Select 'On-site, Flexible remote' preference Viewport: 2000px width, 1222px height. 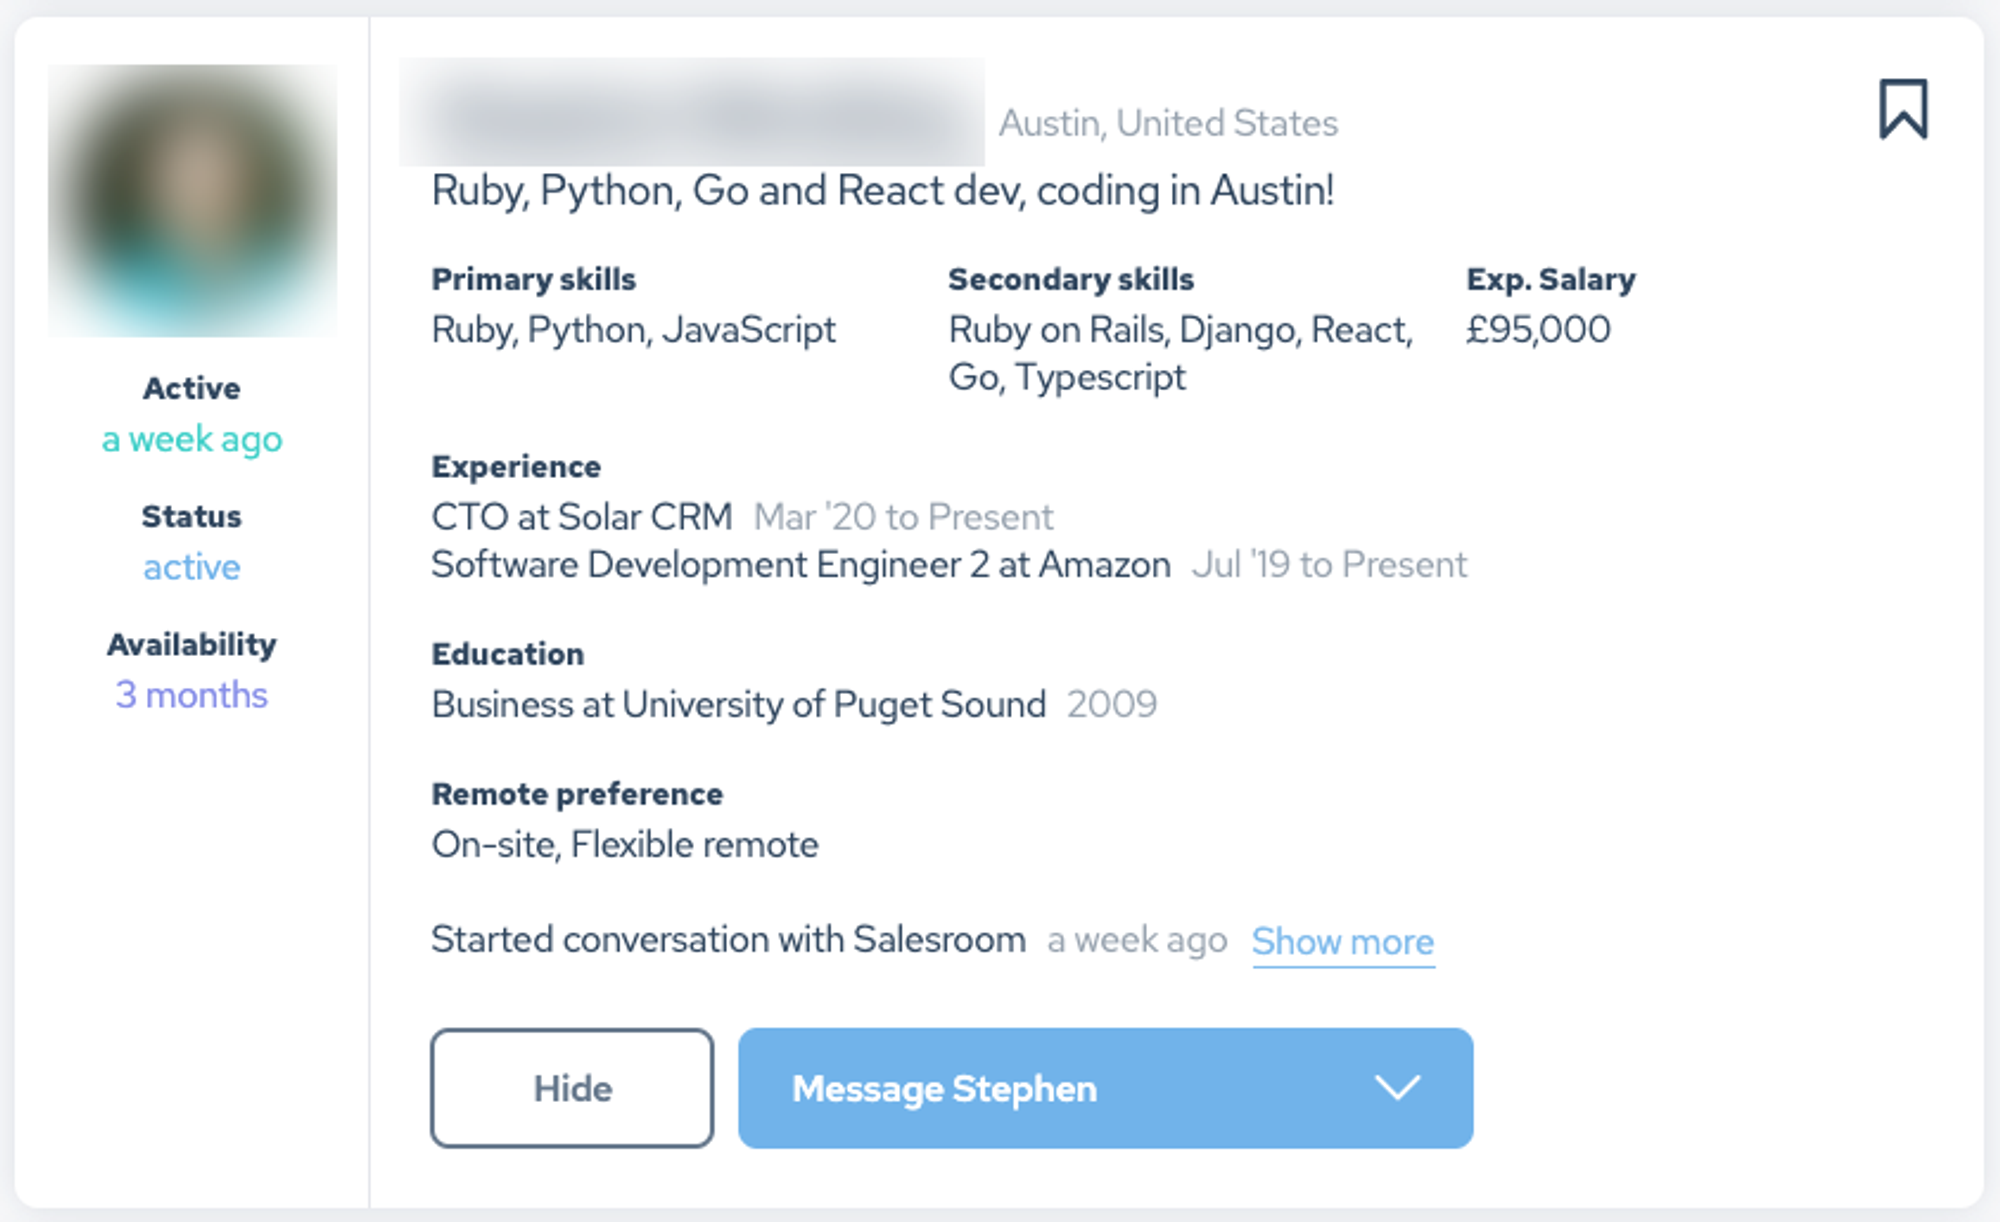click(625, 845)
